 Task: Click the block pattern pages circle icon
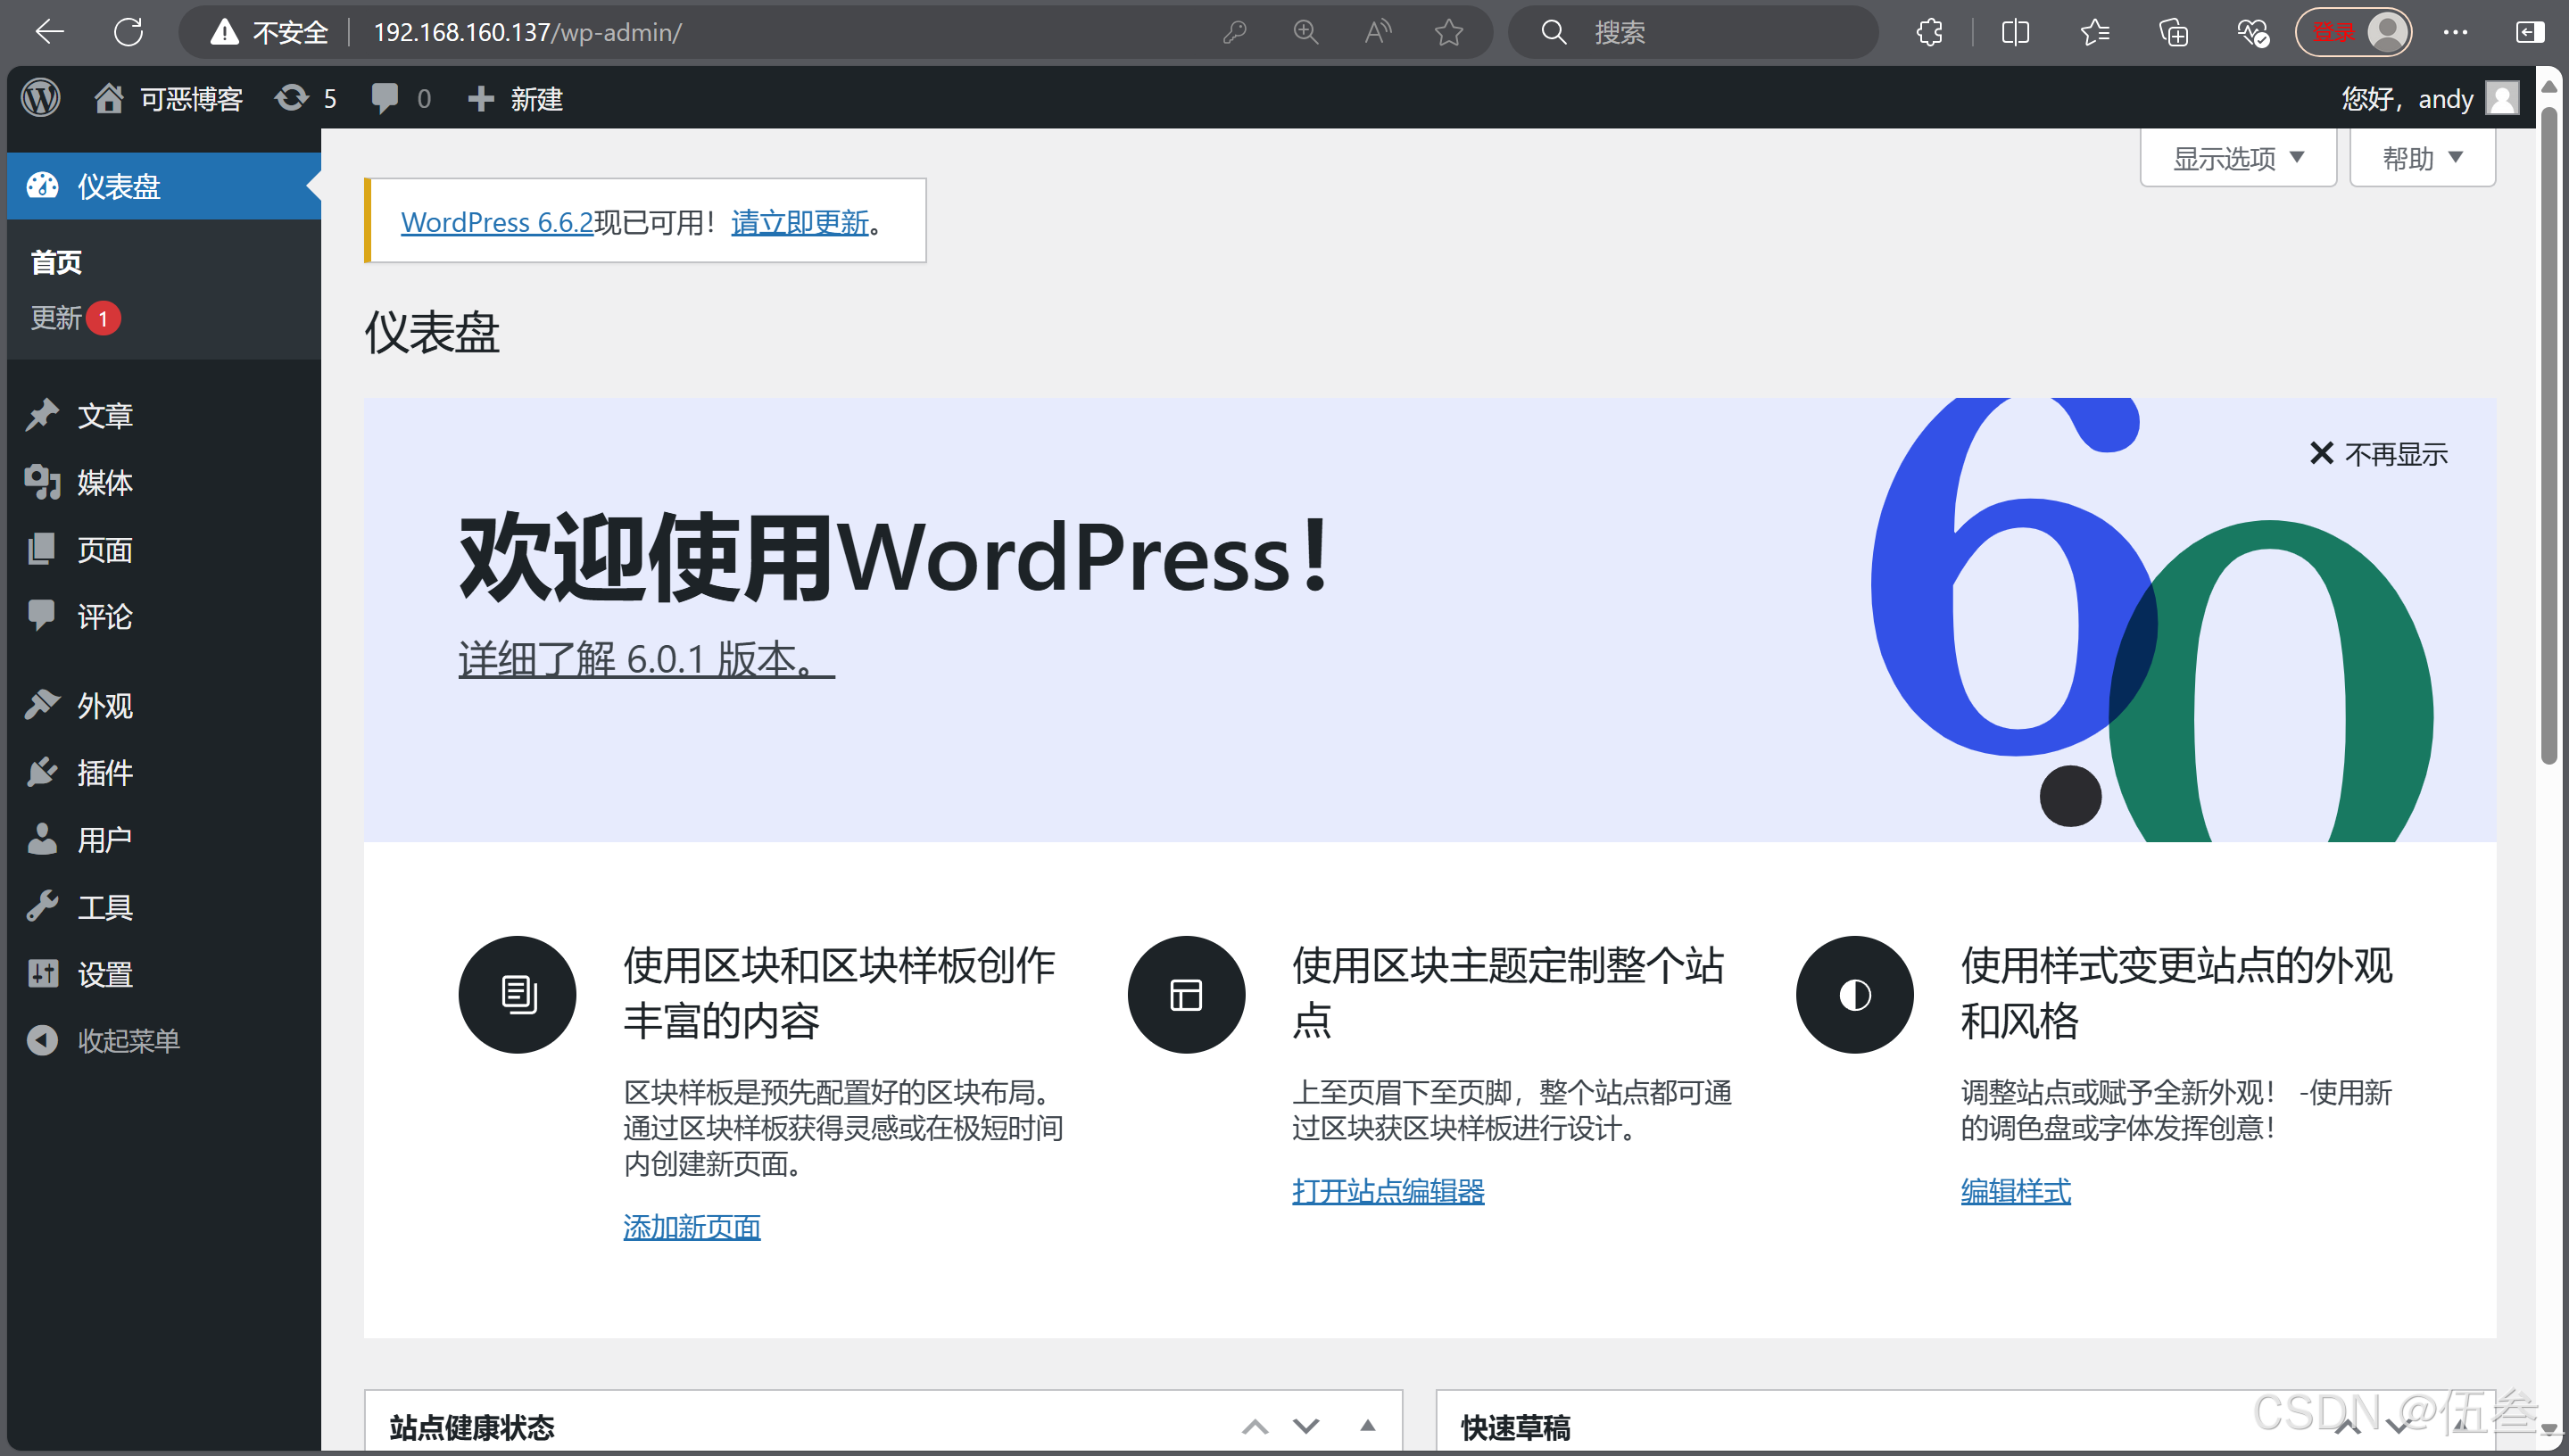pyautogui.click(x=517, y=994)
